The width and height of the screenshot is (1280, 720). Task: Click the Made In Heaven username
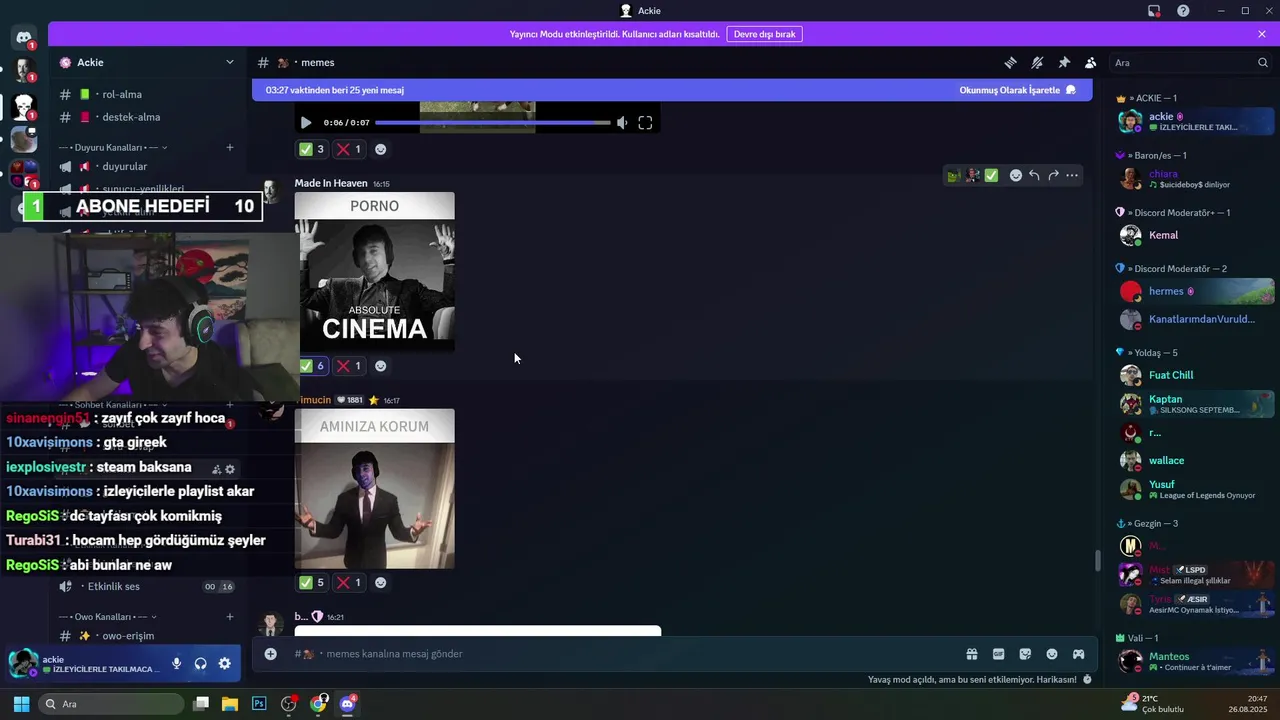(331, 183)
